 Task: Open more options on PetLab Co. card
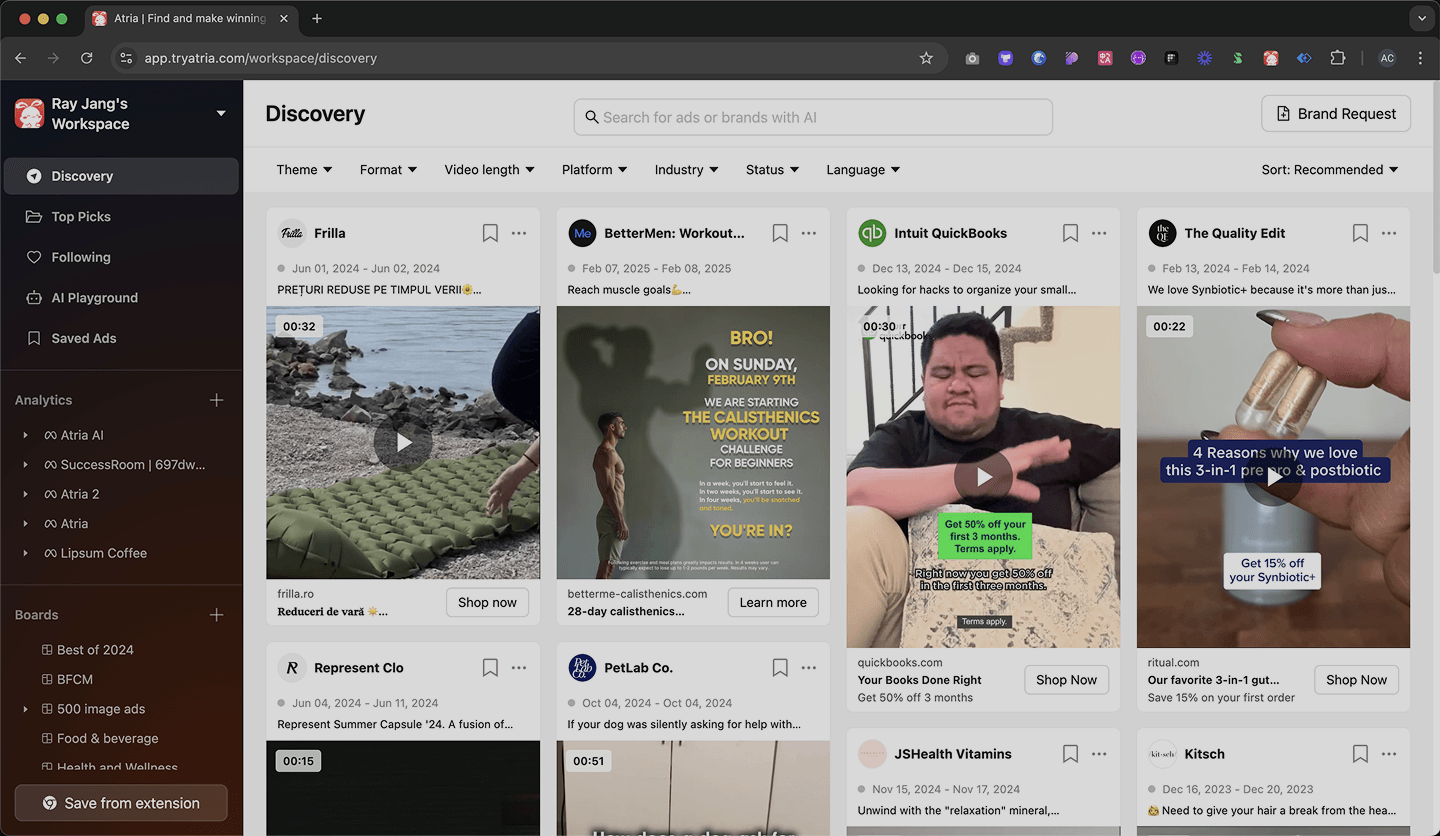[x=809, y=668]
